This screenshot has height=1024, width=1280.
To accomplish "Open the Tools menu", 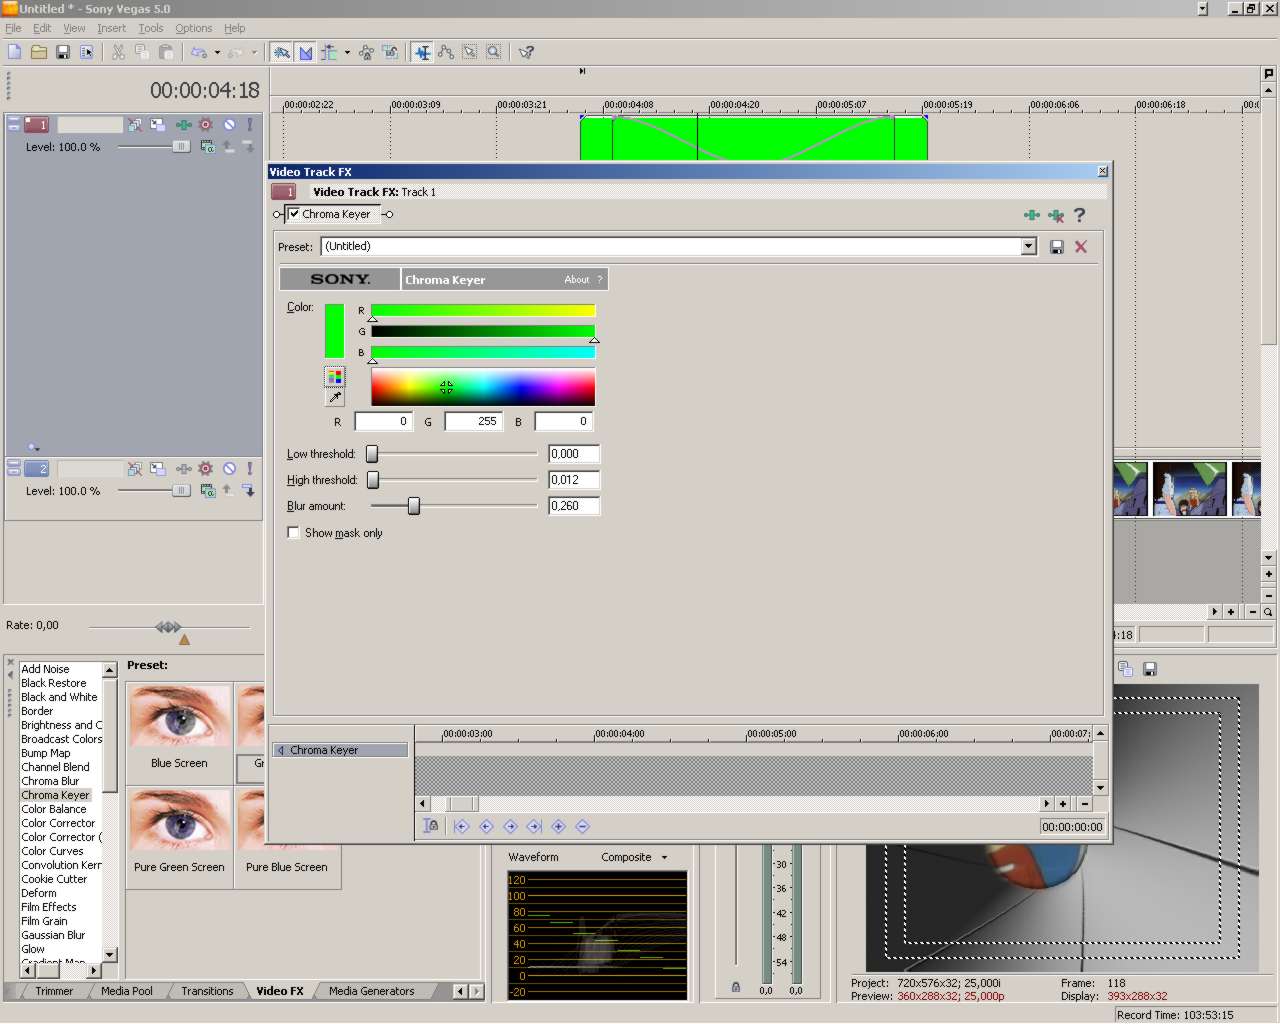I will click(x=151, y=28).
